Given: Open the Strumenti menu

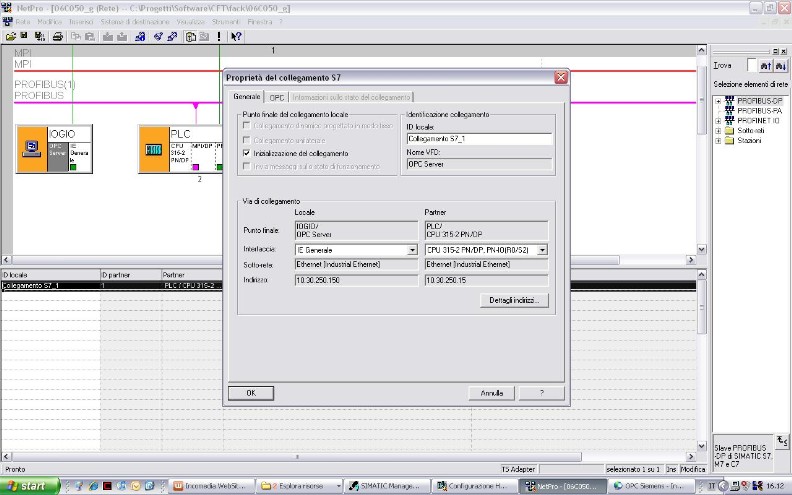Looking at the screenshot, I should pyautogui.click(x=226, y=22).
